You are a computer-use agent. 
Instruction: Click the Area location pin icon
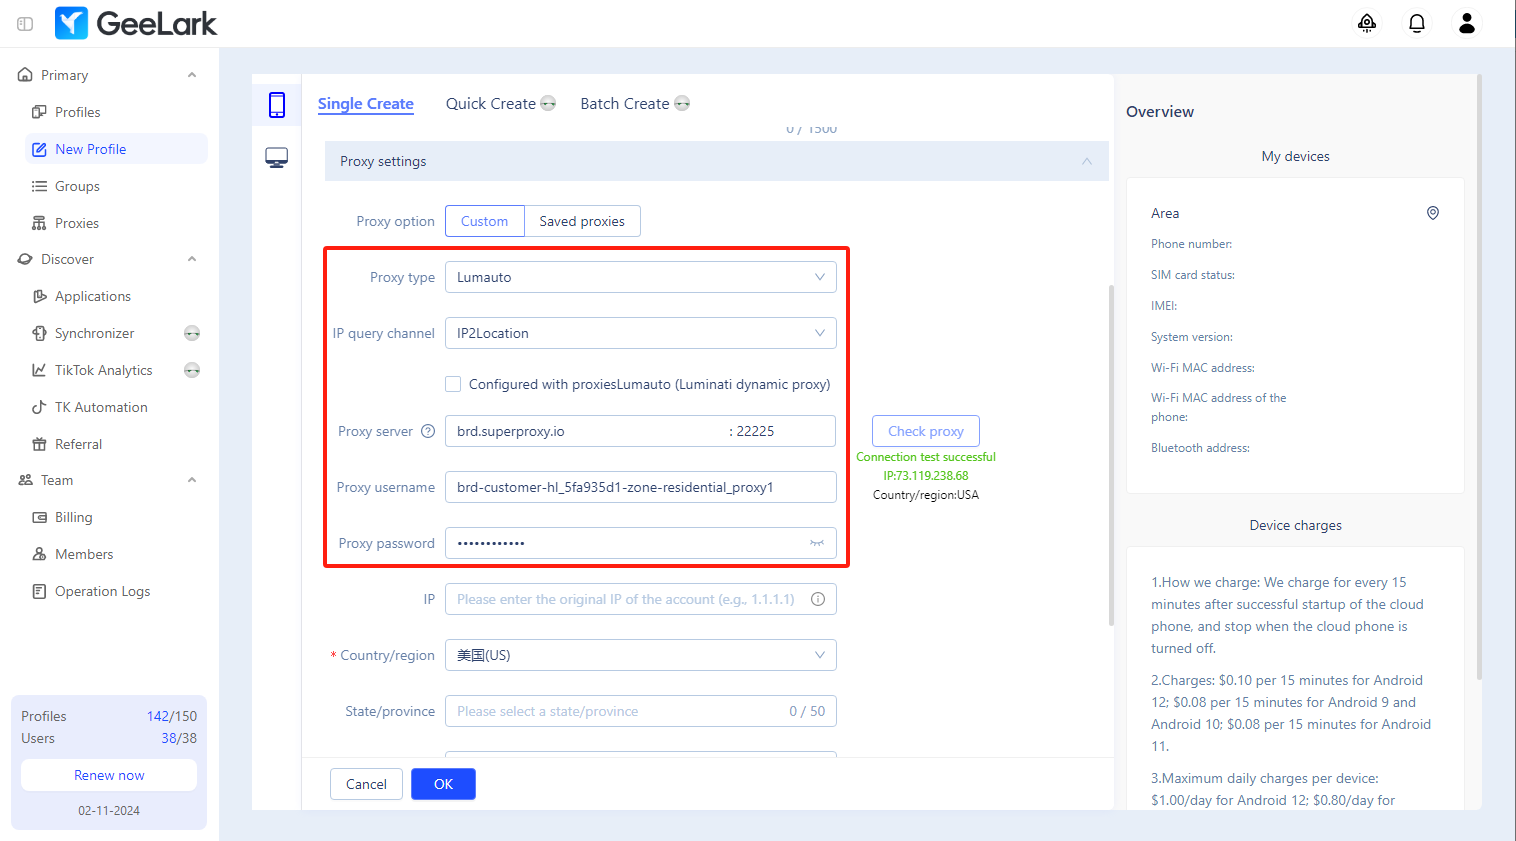[x=1433, y=213]
